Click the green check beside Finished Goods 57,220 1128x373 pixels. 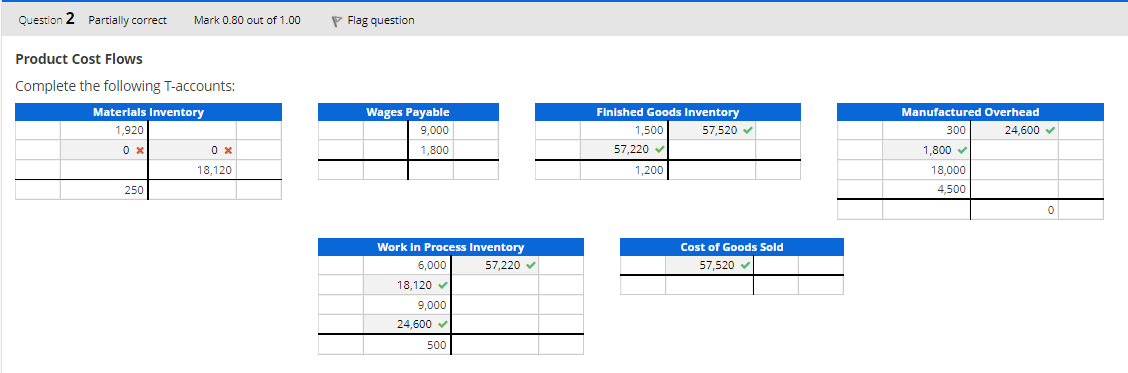(659, 150)
